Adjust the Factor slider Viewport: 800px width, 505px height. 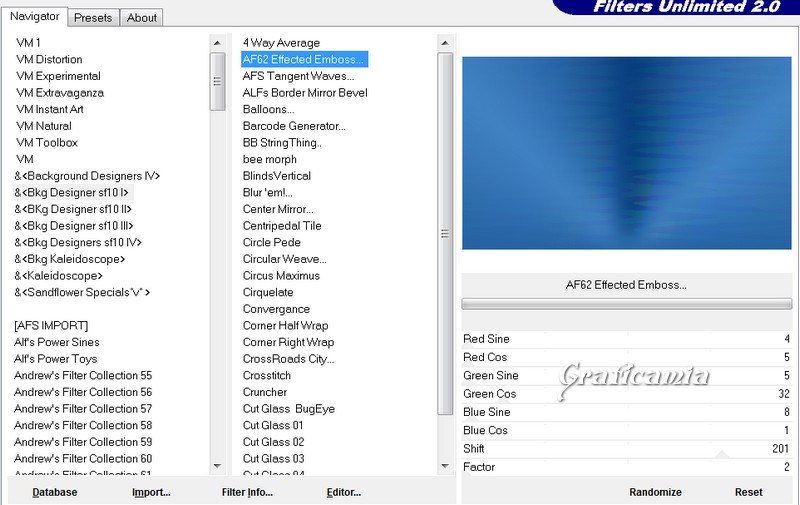pyautogui.click(x=627, y=467)
